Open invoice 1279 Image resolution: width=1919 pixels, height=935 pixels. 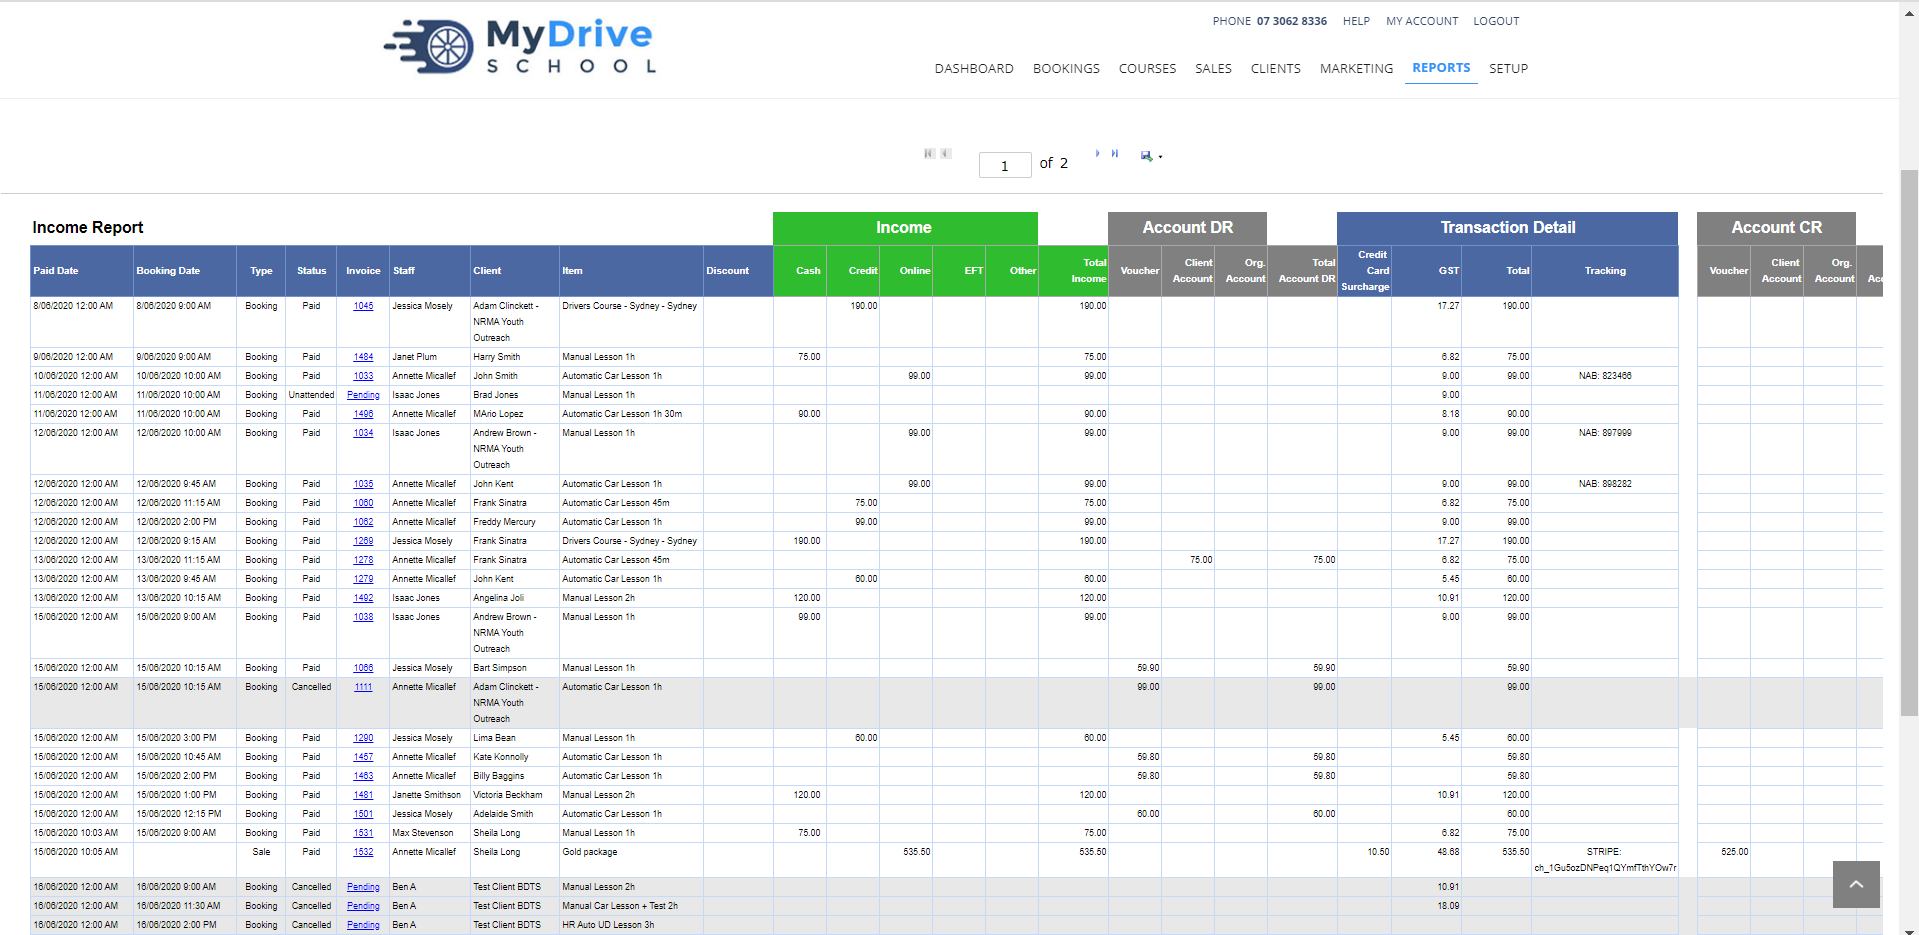click(x=363, y=579)
